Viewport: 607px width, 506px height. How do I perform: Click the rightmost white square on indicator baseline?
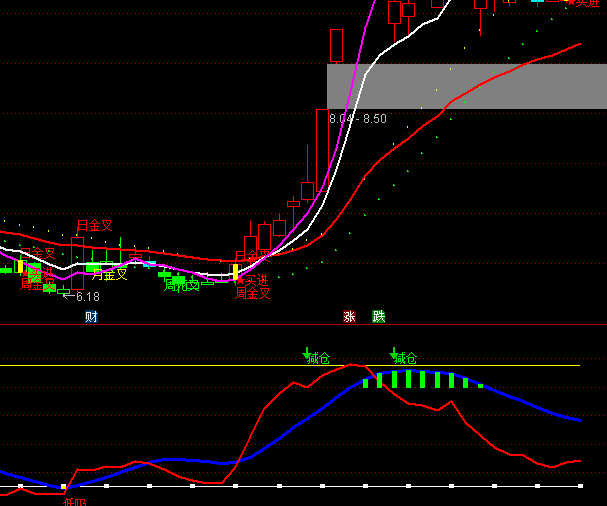pyautogui.click(x=580, y=486)
